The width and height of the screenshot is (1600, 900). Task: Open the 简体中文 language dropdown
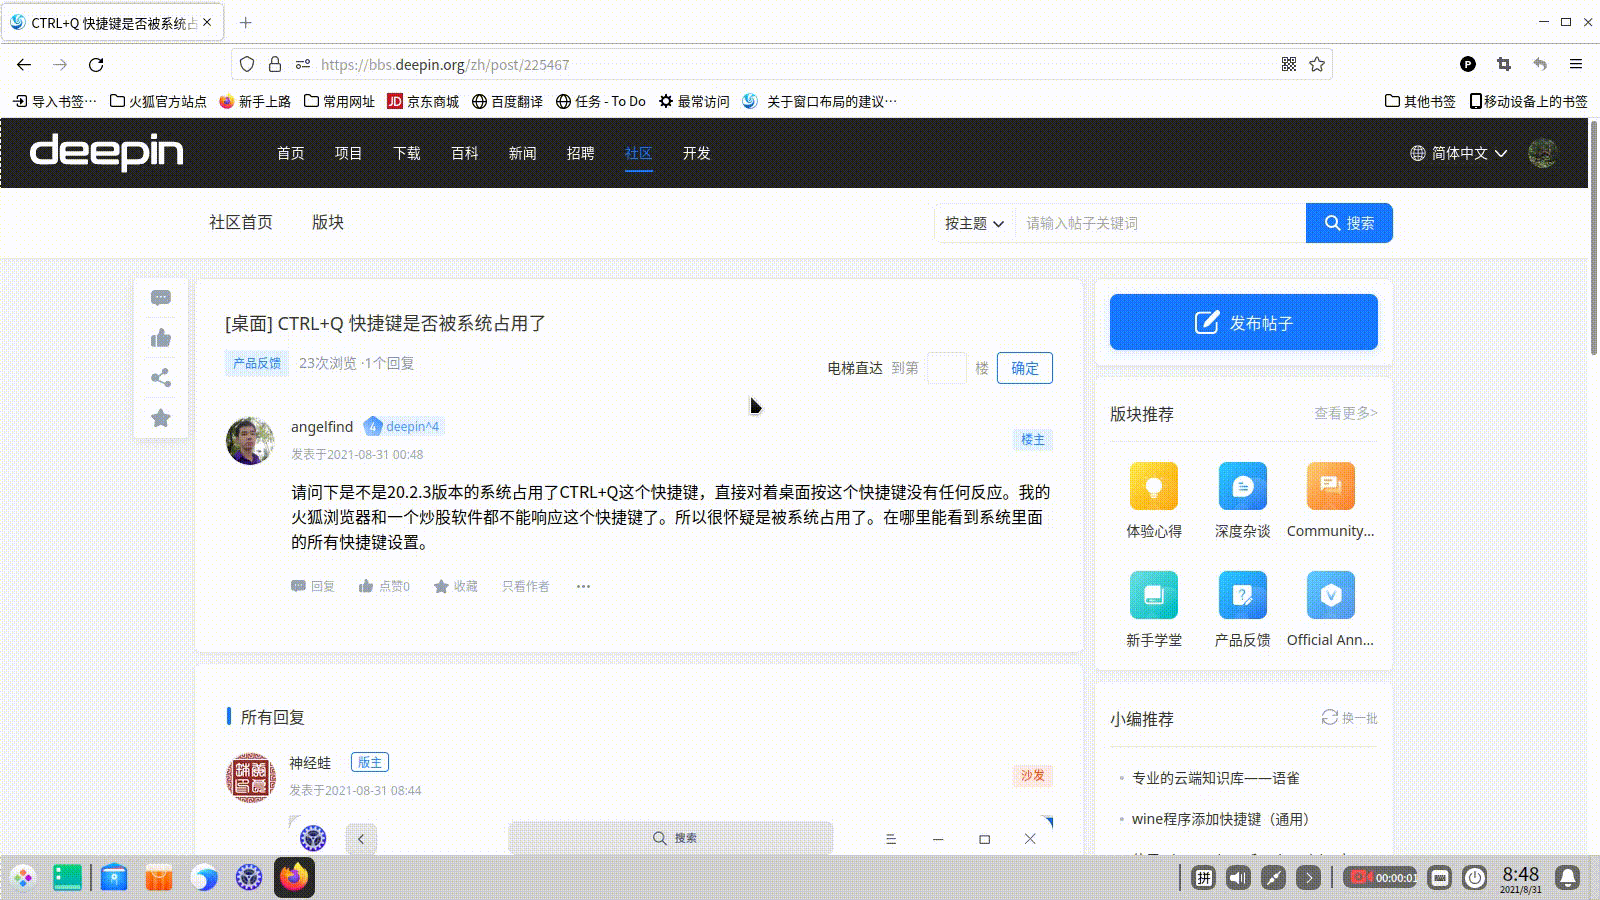[1458, 153]
